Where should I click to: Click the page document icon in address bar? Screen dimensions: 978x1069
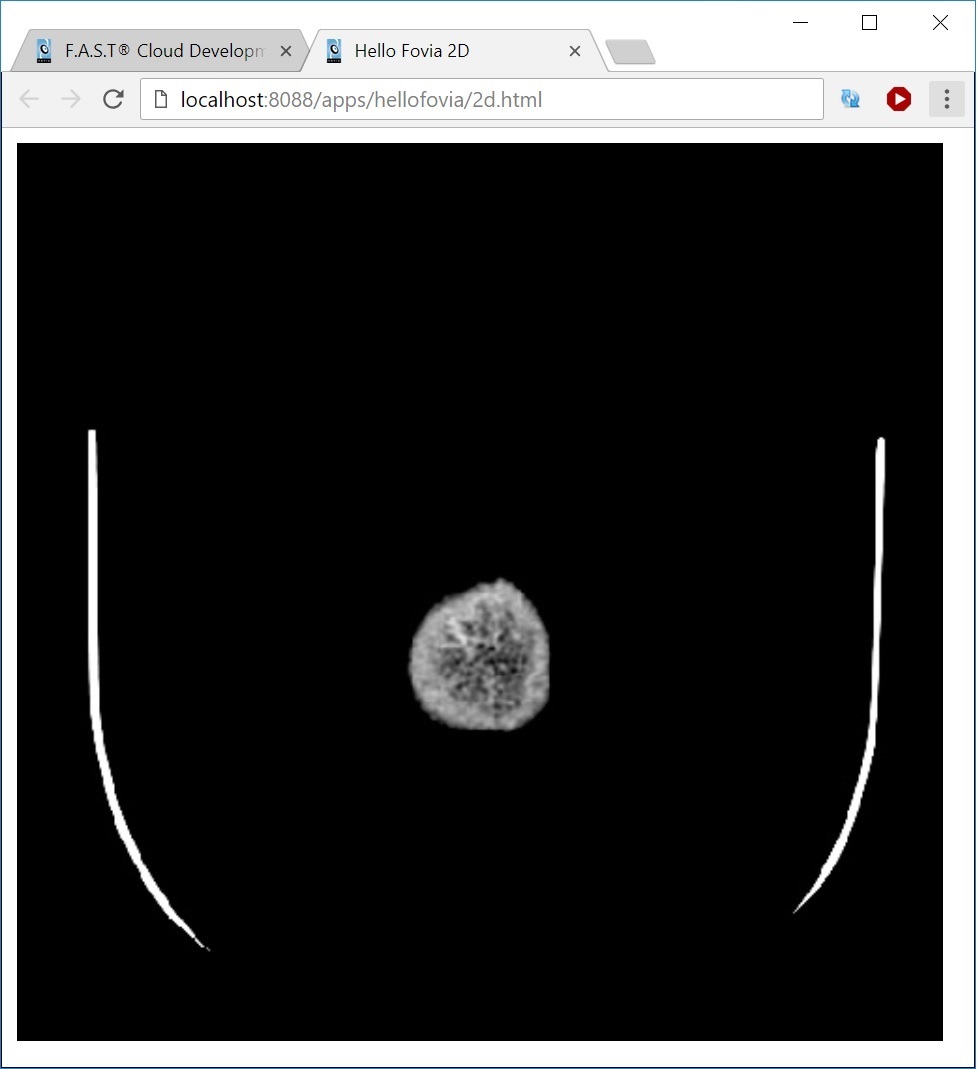[x=161, y=99]
